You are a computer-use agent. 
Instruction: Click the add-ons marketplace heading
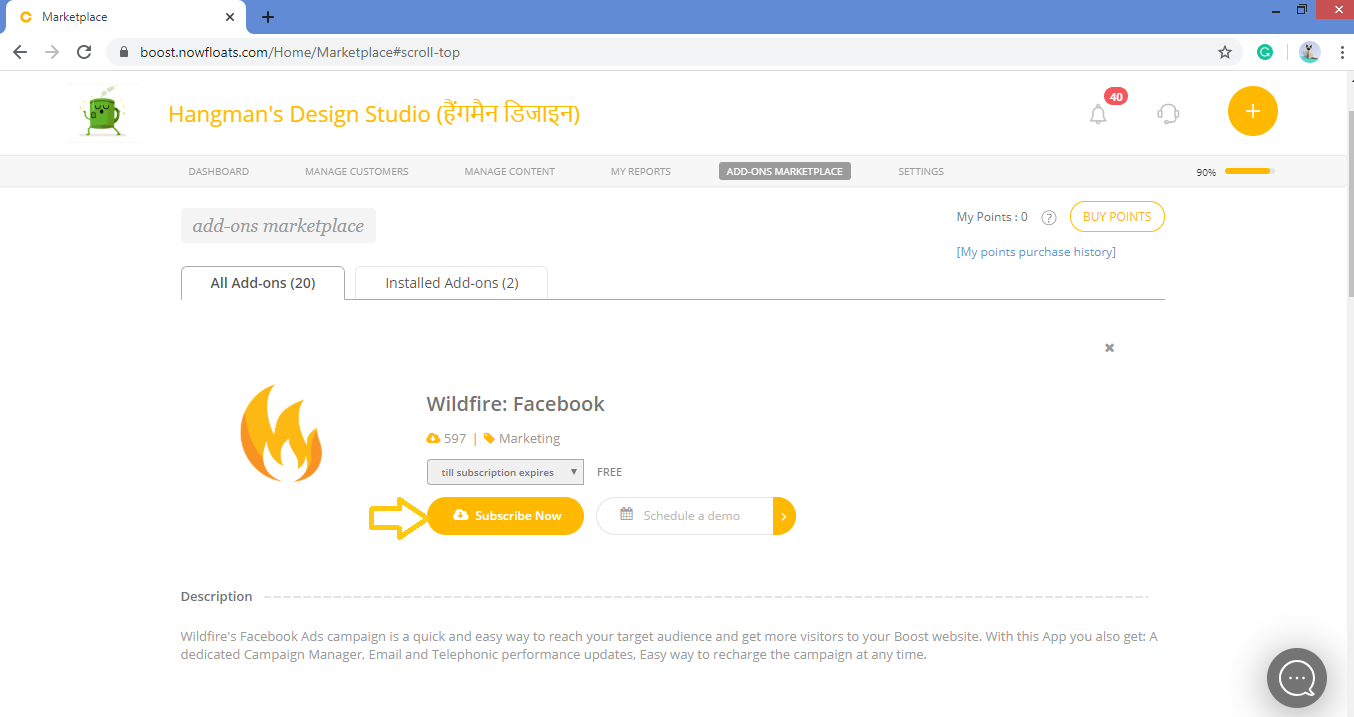[x=278, y=226]
